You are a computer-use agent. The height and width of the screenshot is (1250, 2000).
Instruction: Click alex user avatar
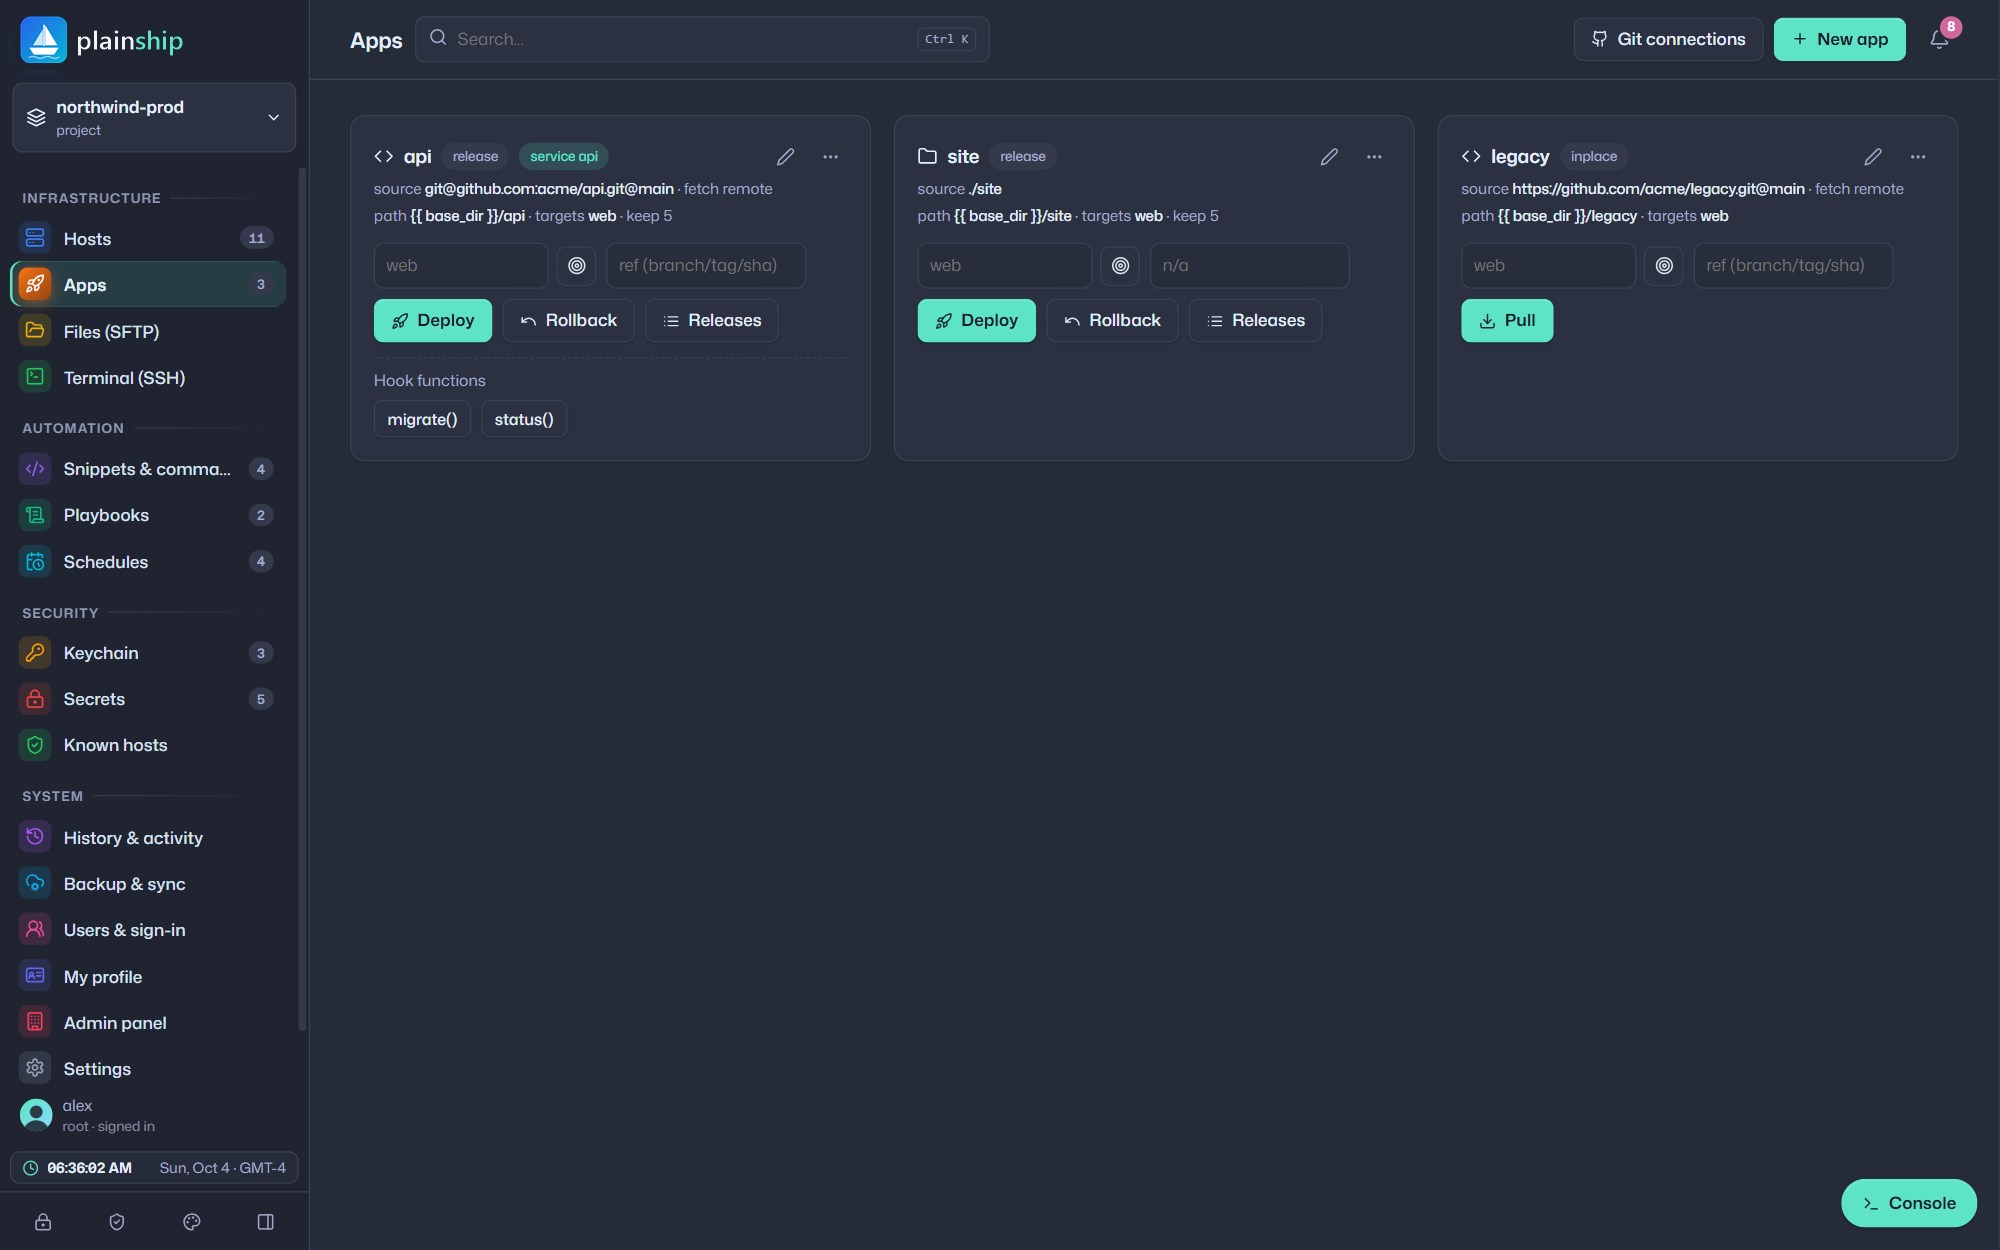click(36, 1115)
